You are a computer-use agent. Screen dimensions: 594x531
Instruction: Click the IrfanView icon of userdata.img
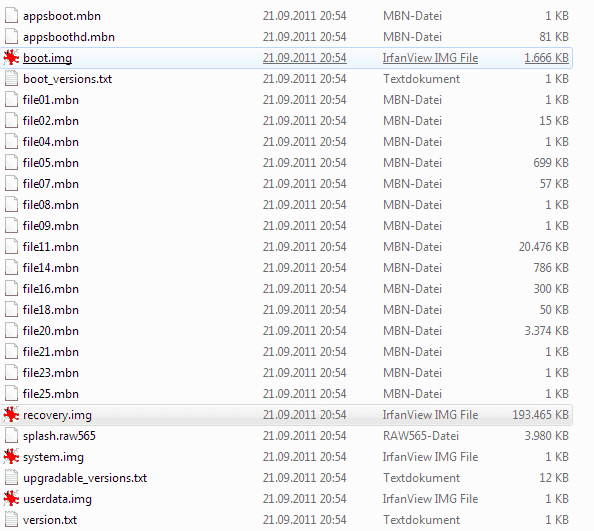click(11, 499)
